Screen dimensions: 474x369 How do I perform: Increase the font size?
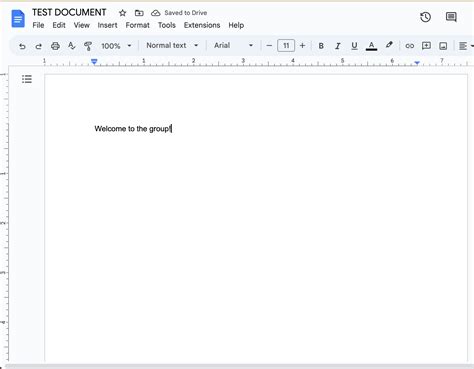click(x=302, y=46)
